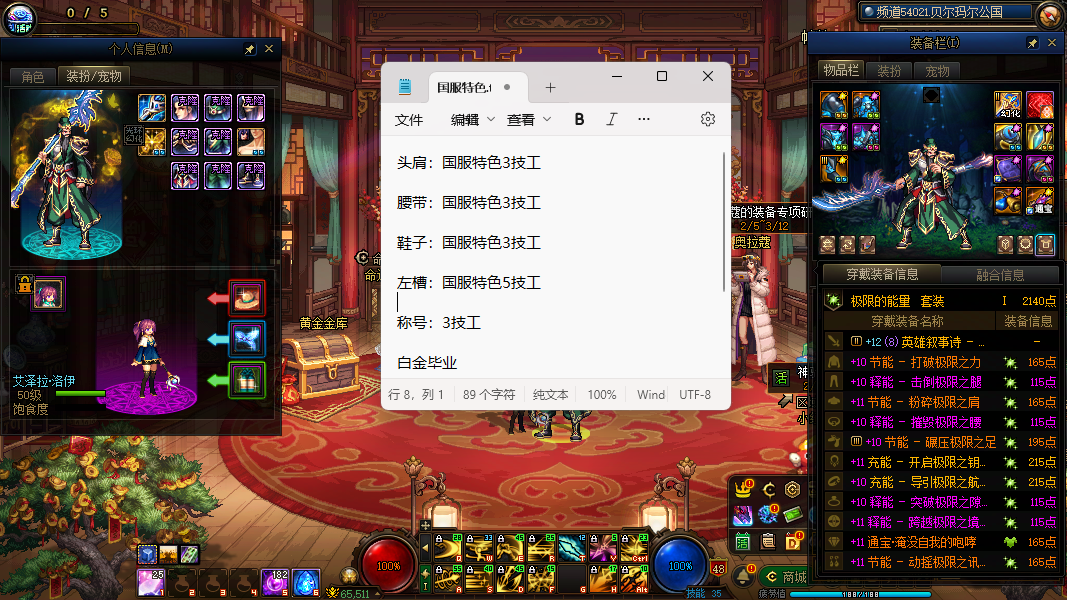Add a new Notepad tab
The width and height of the screenshot is (1067, 600).
click(550, 87)
